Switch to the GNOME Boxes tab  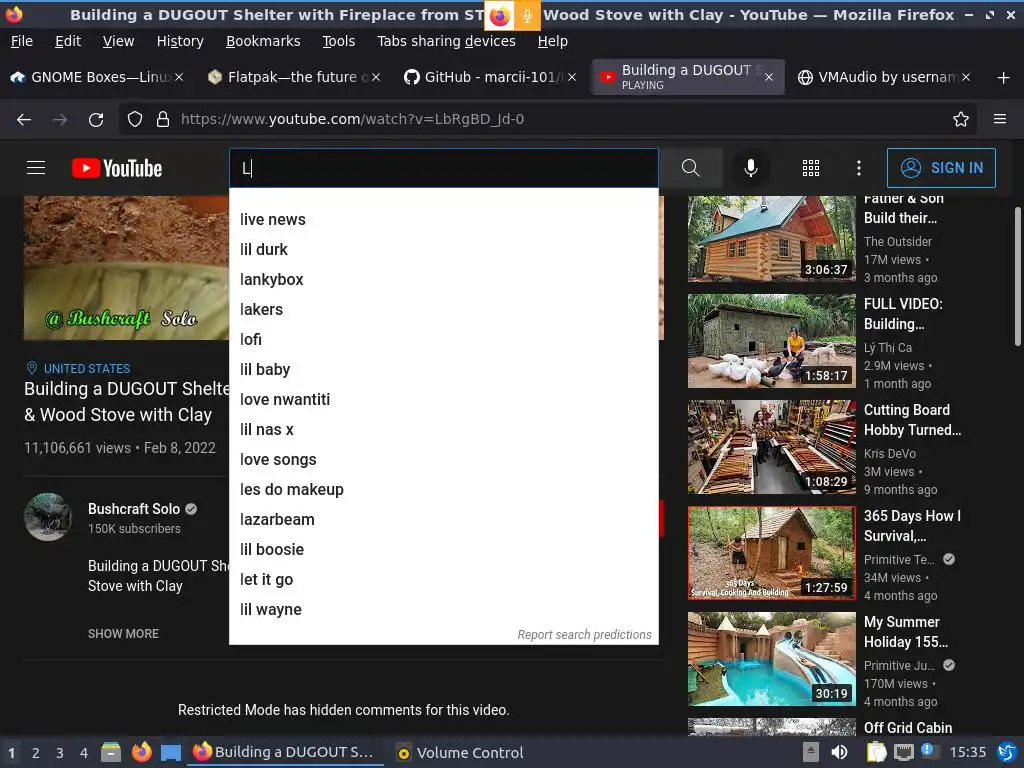(97, 77)
